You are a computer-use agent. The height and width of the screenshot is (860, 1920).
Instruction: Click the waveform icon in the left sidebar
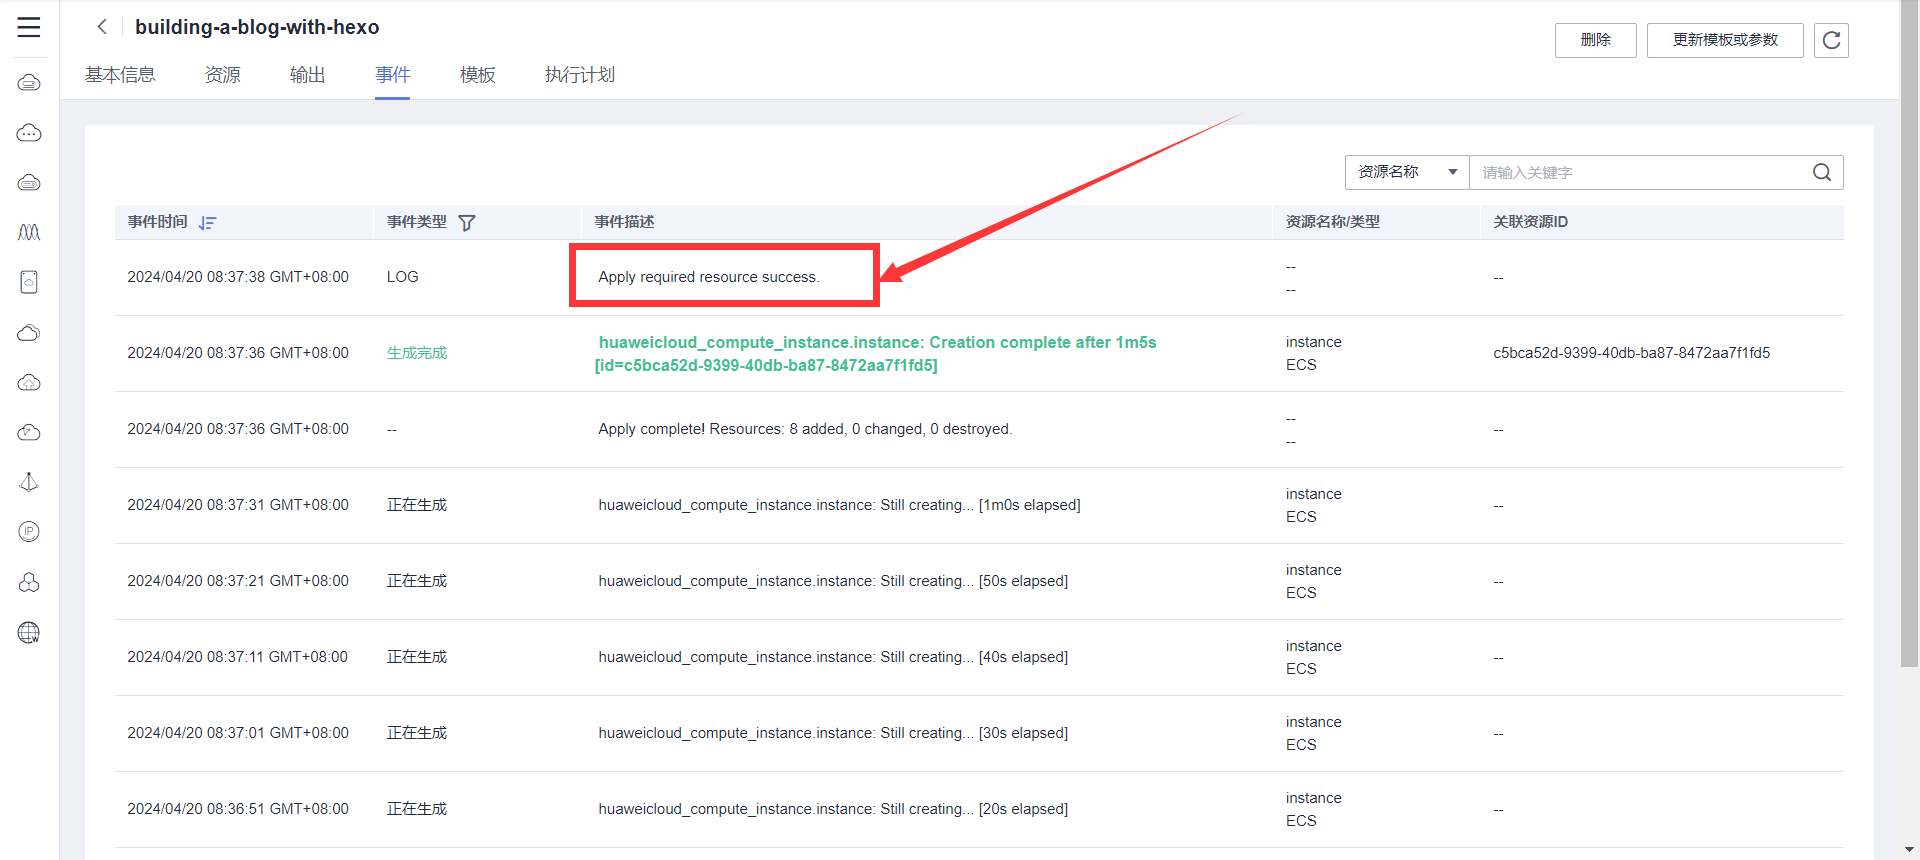pyautogui.click(x=29, y=232)
